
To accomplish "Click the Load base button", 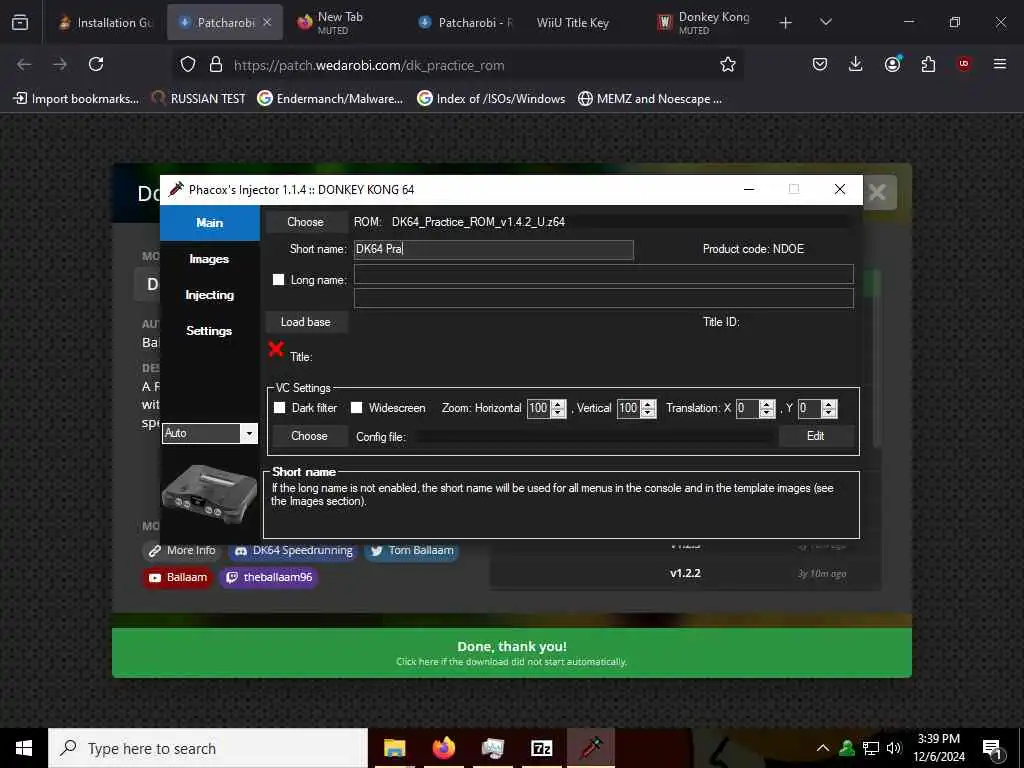I will click(306, 322).
